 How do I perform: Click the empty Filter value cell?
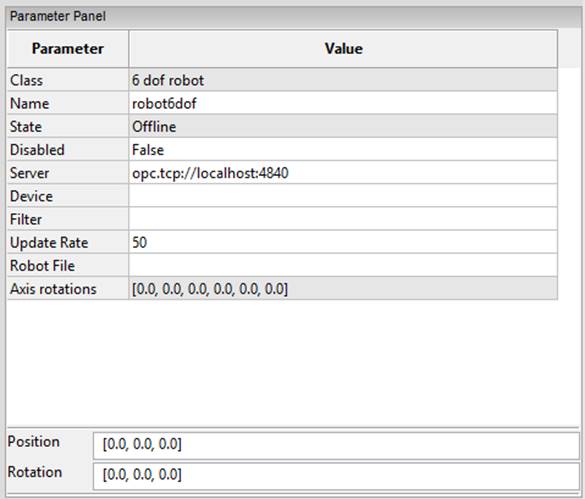click(x=343, y=219)
